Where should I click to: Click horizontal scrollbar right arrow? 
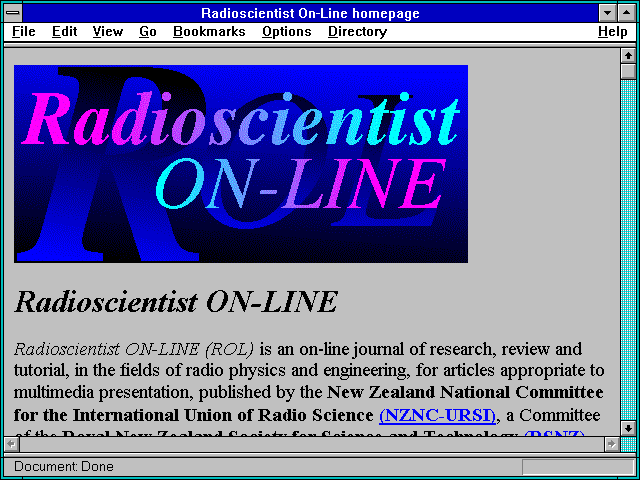point(612,444)
